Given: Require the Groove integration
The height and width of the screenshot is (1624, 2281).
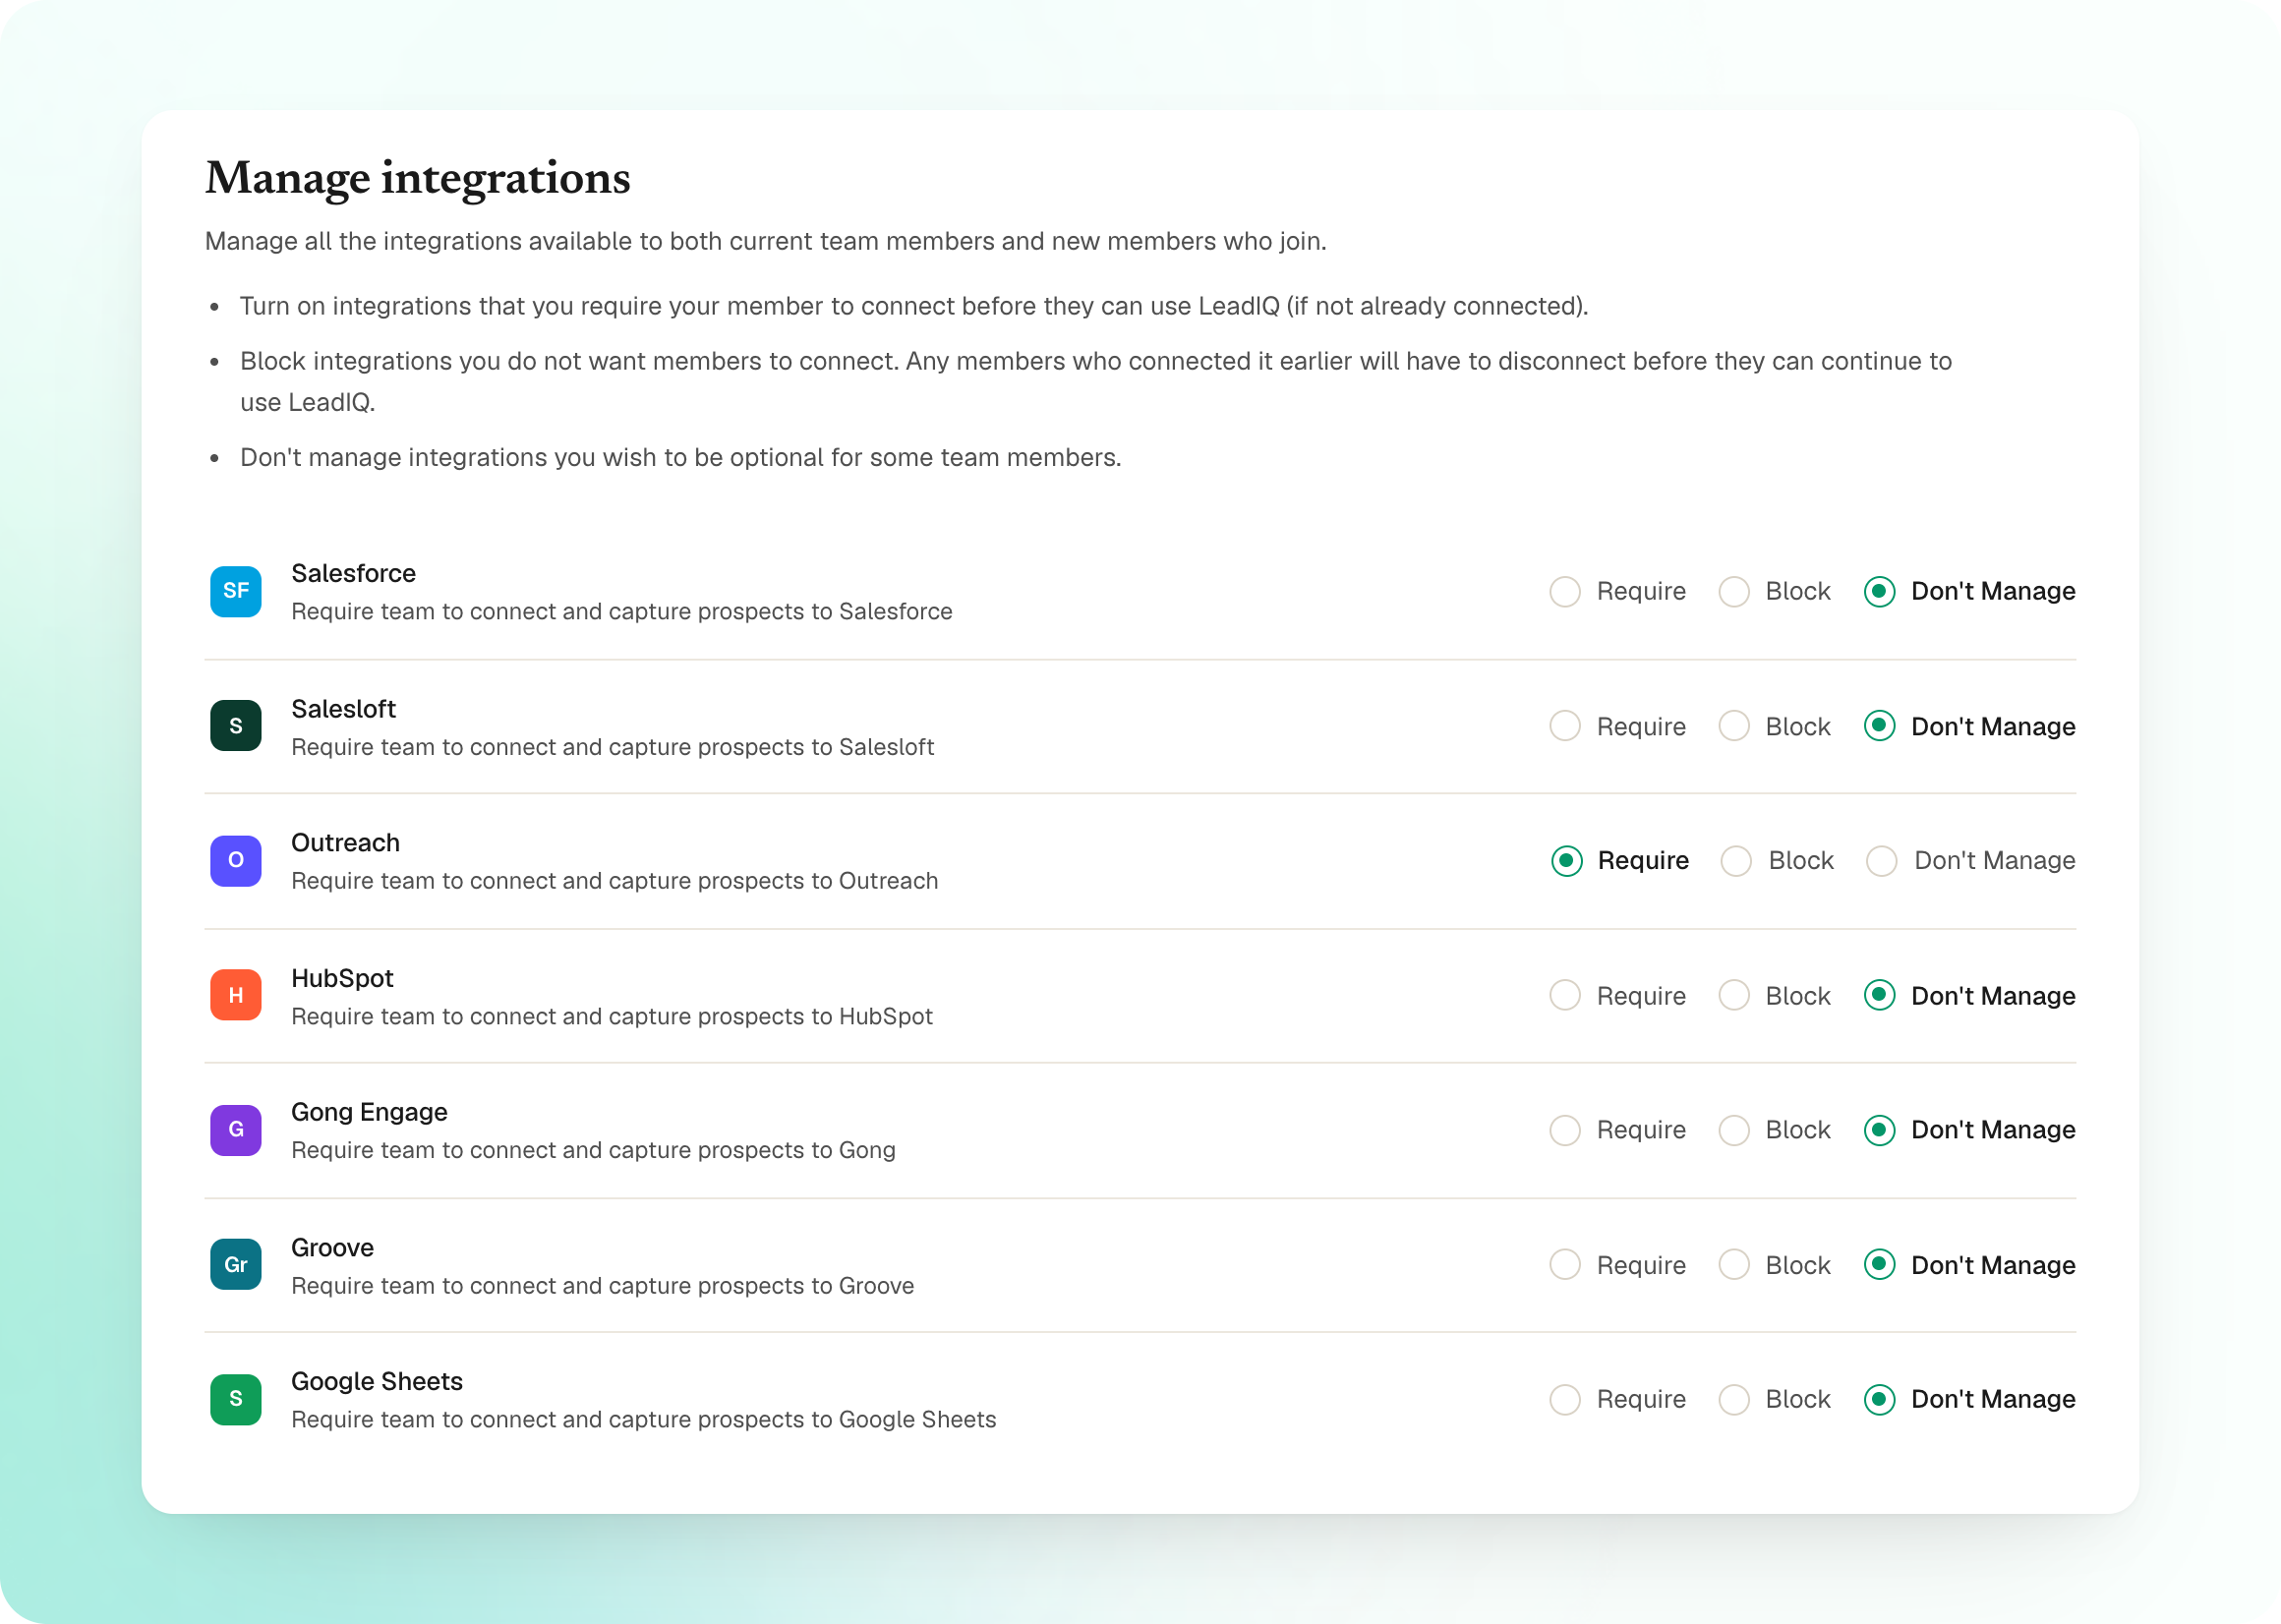Looking at the screenshot, I should (1565, 1265).
